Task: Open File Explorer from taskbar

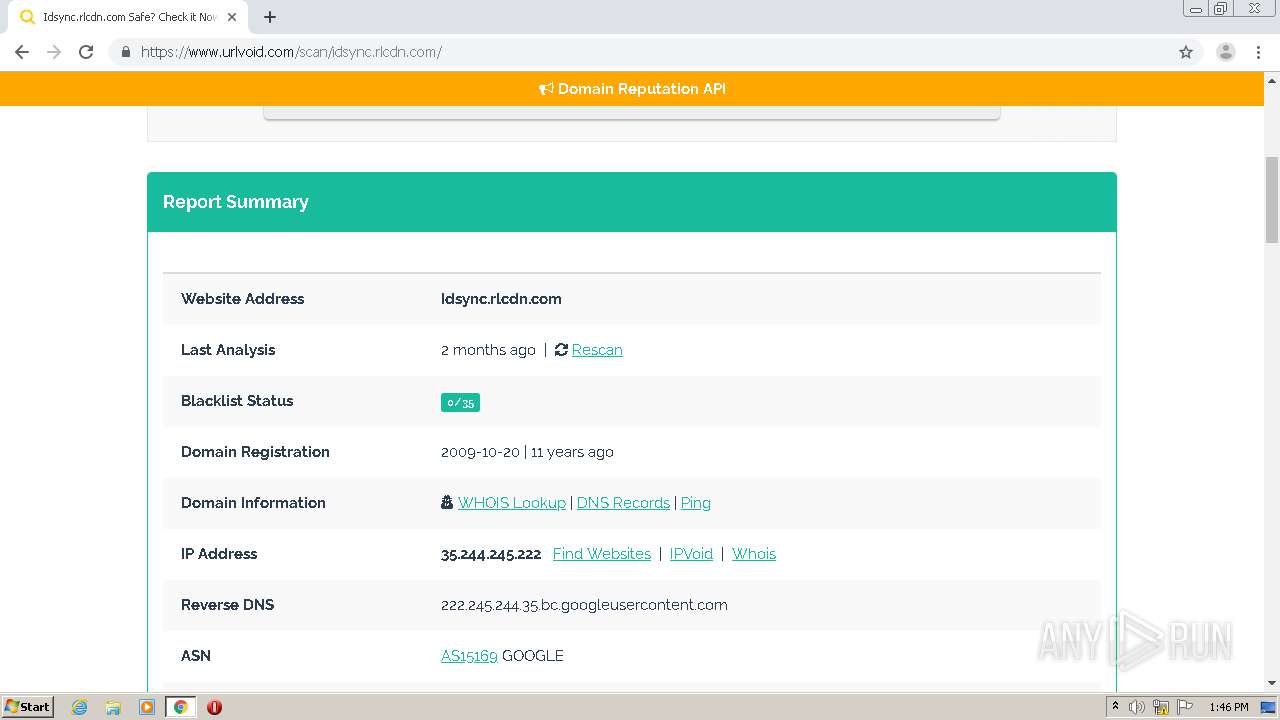Action: [113, 707]
